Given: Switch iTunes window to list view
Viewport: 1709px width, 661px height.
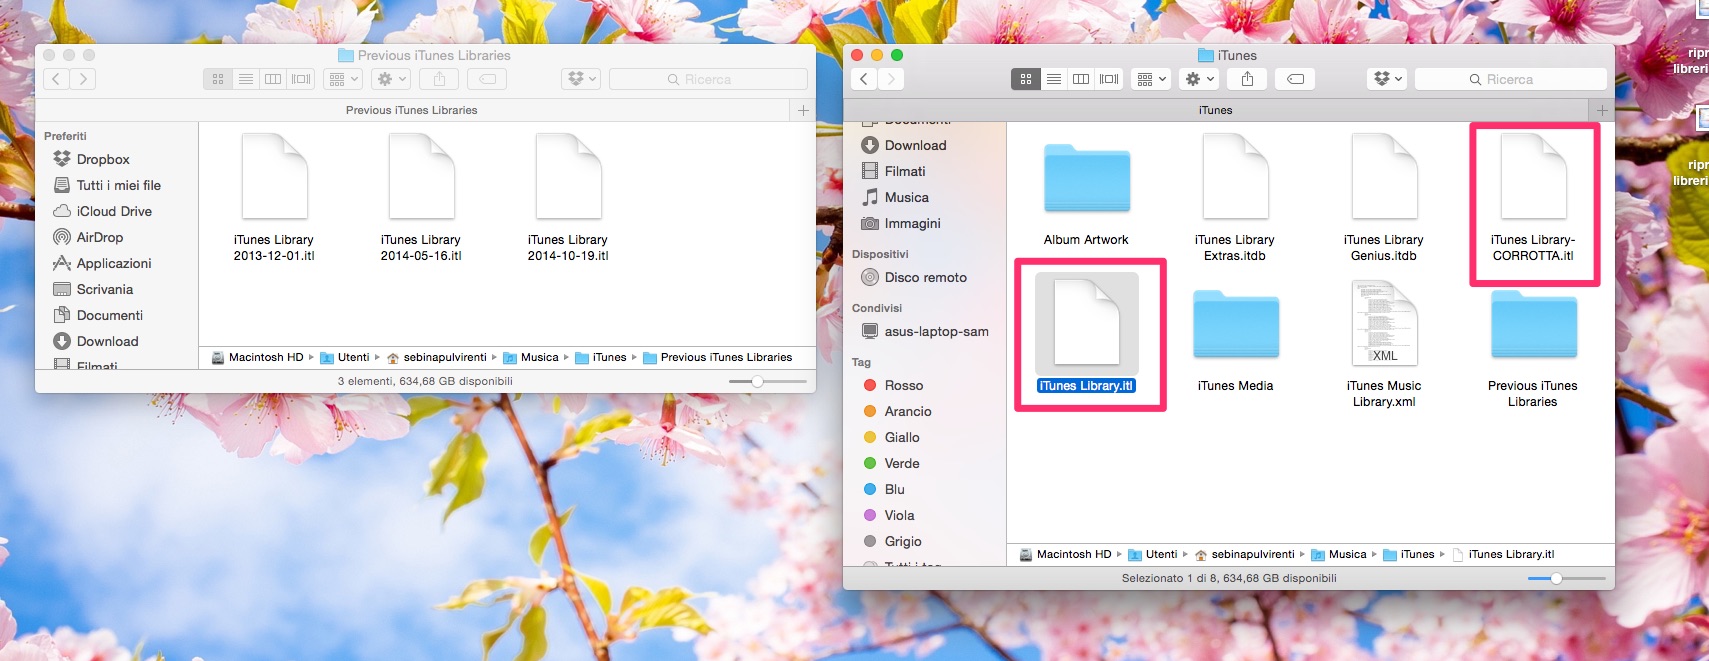Looking at the screenshot, I should pos(1054,79).
